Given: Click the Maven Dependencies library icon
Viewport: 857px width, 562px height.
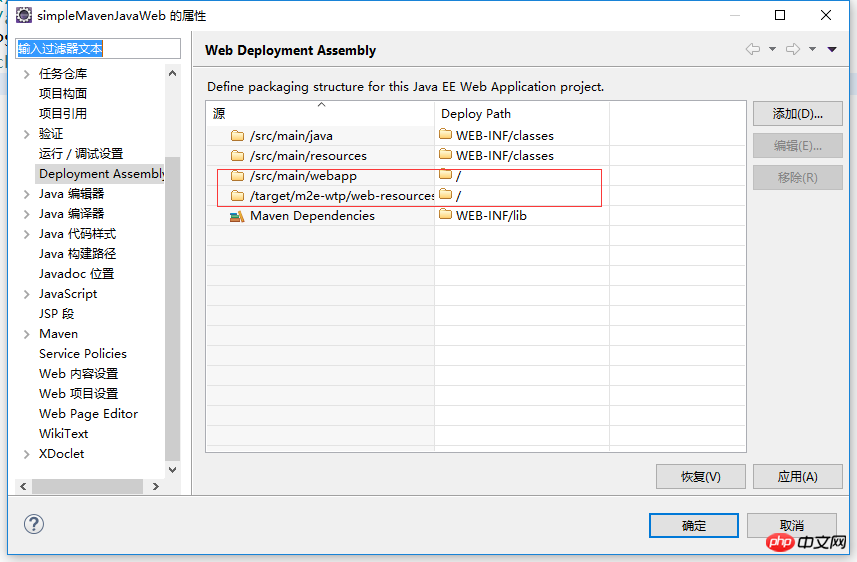Looking at the screenshot, I should (237, 216).
